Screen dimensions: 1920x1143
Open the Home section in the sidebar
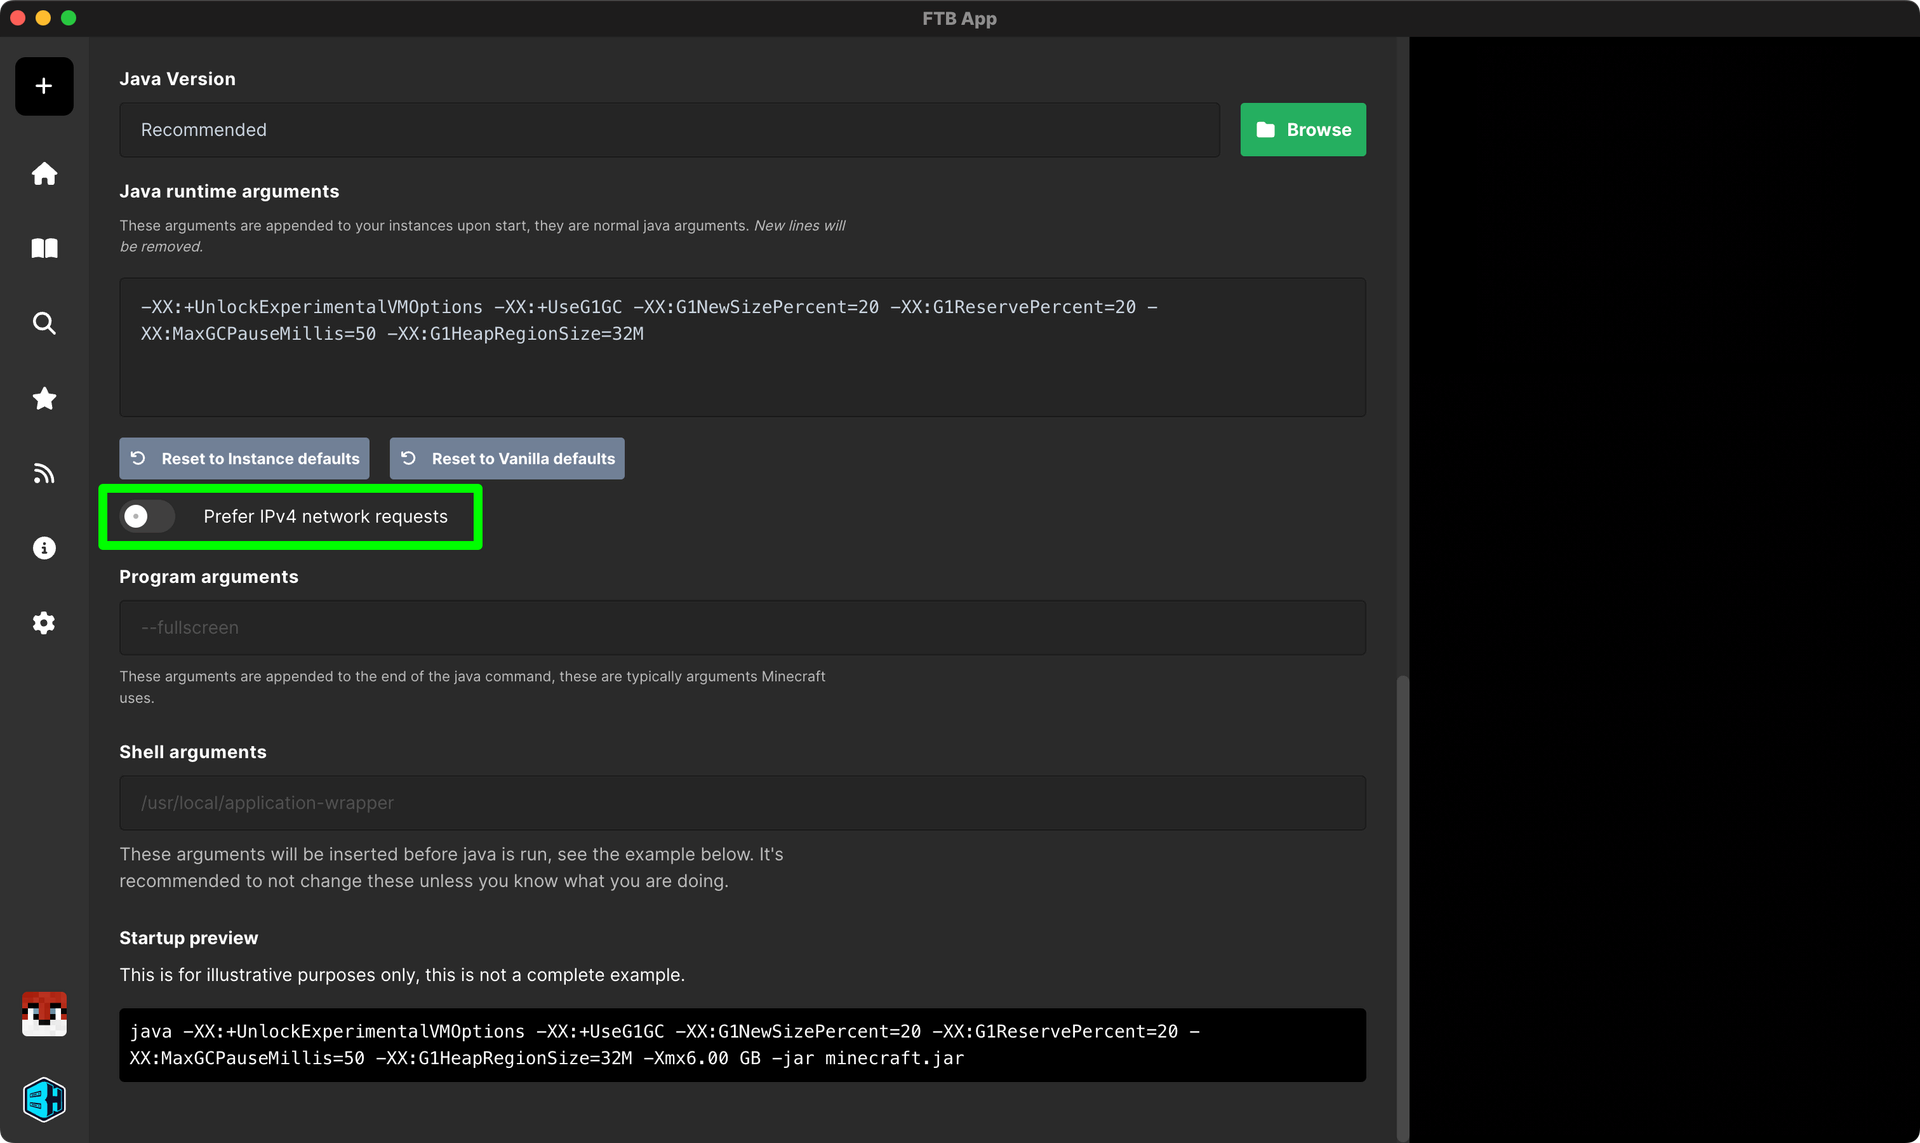[44, 173]
